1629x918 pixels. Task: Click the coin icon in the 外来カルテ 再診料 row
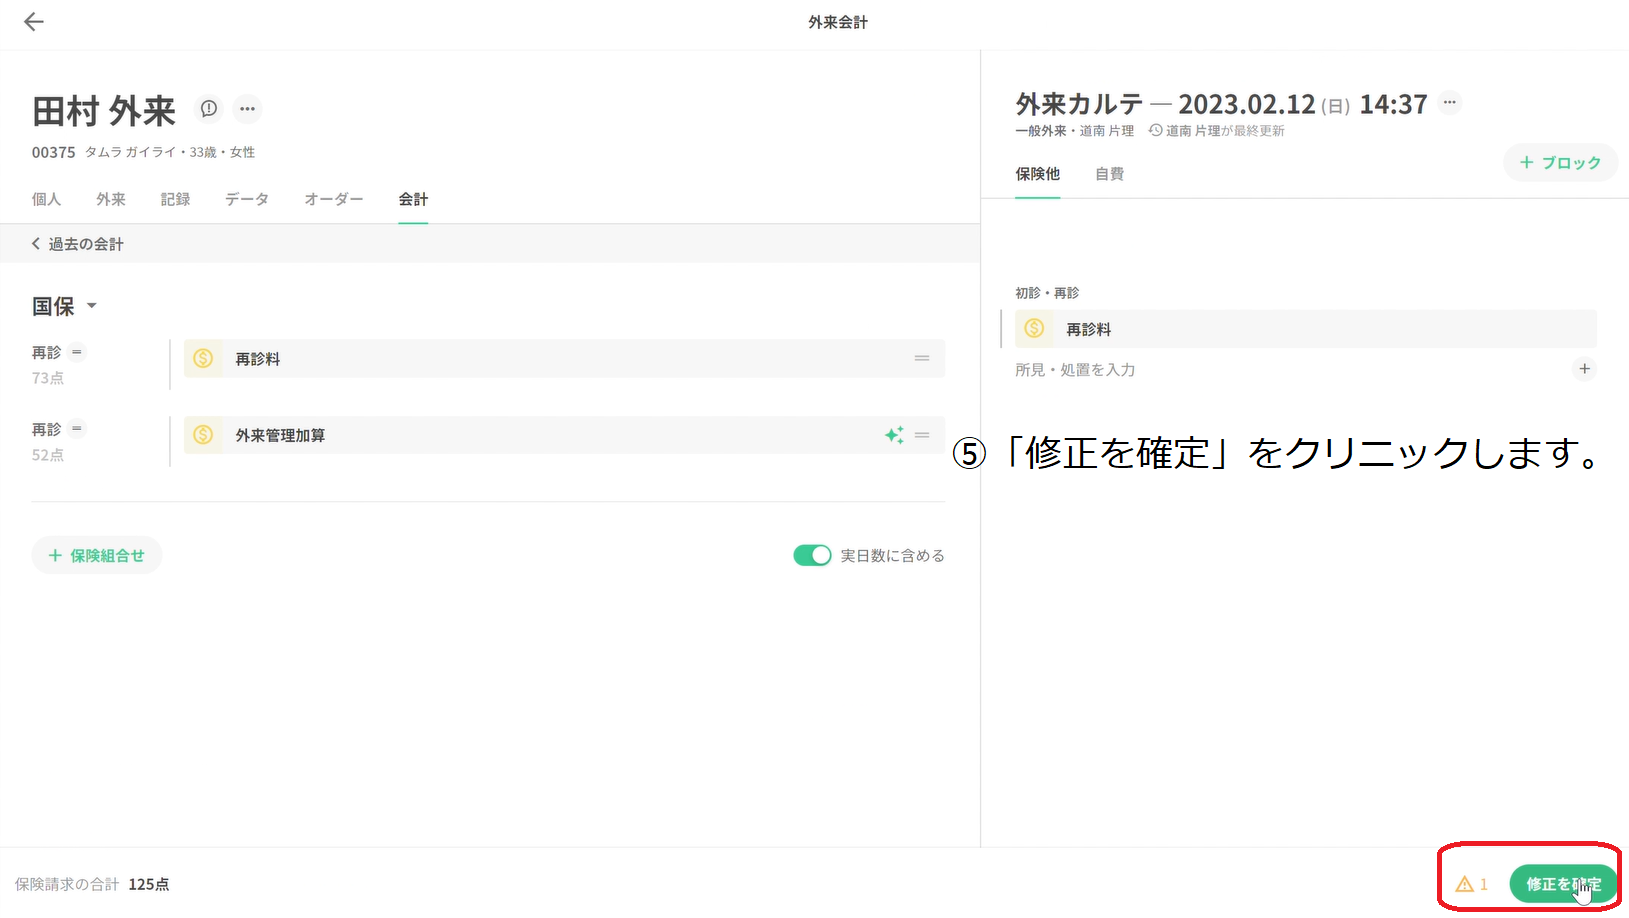1034,328
